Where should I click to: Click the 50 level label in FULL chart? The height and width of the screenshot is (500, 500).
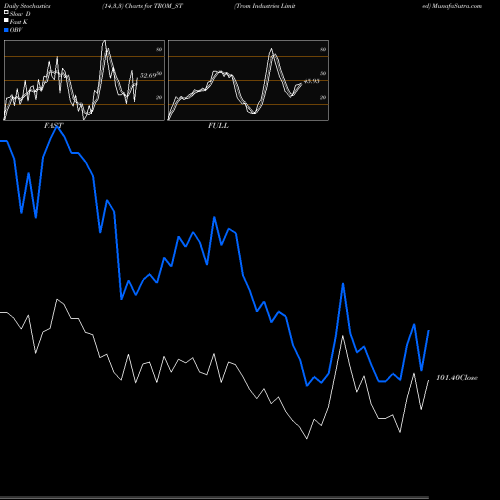[323, 73]
